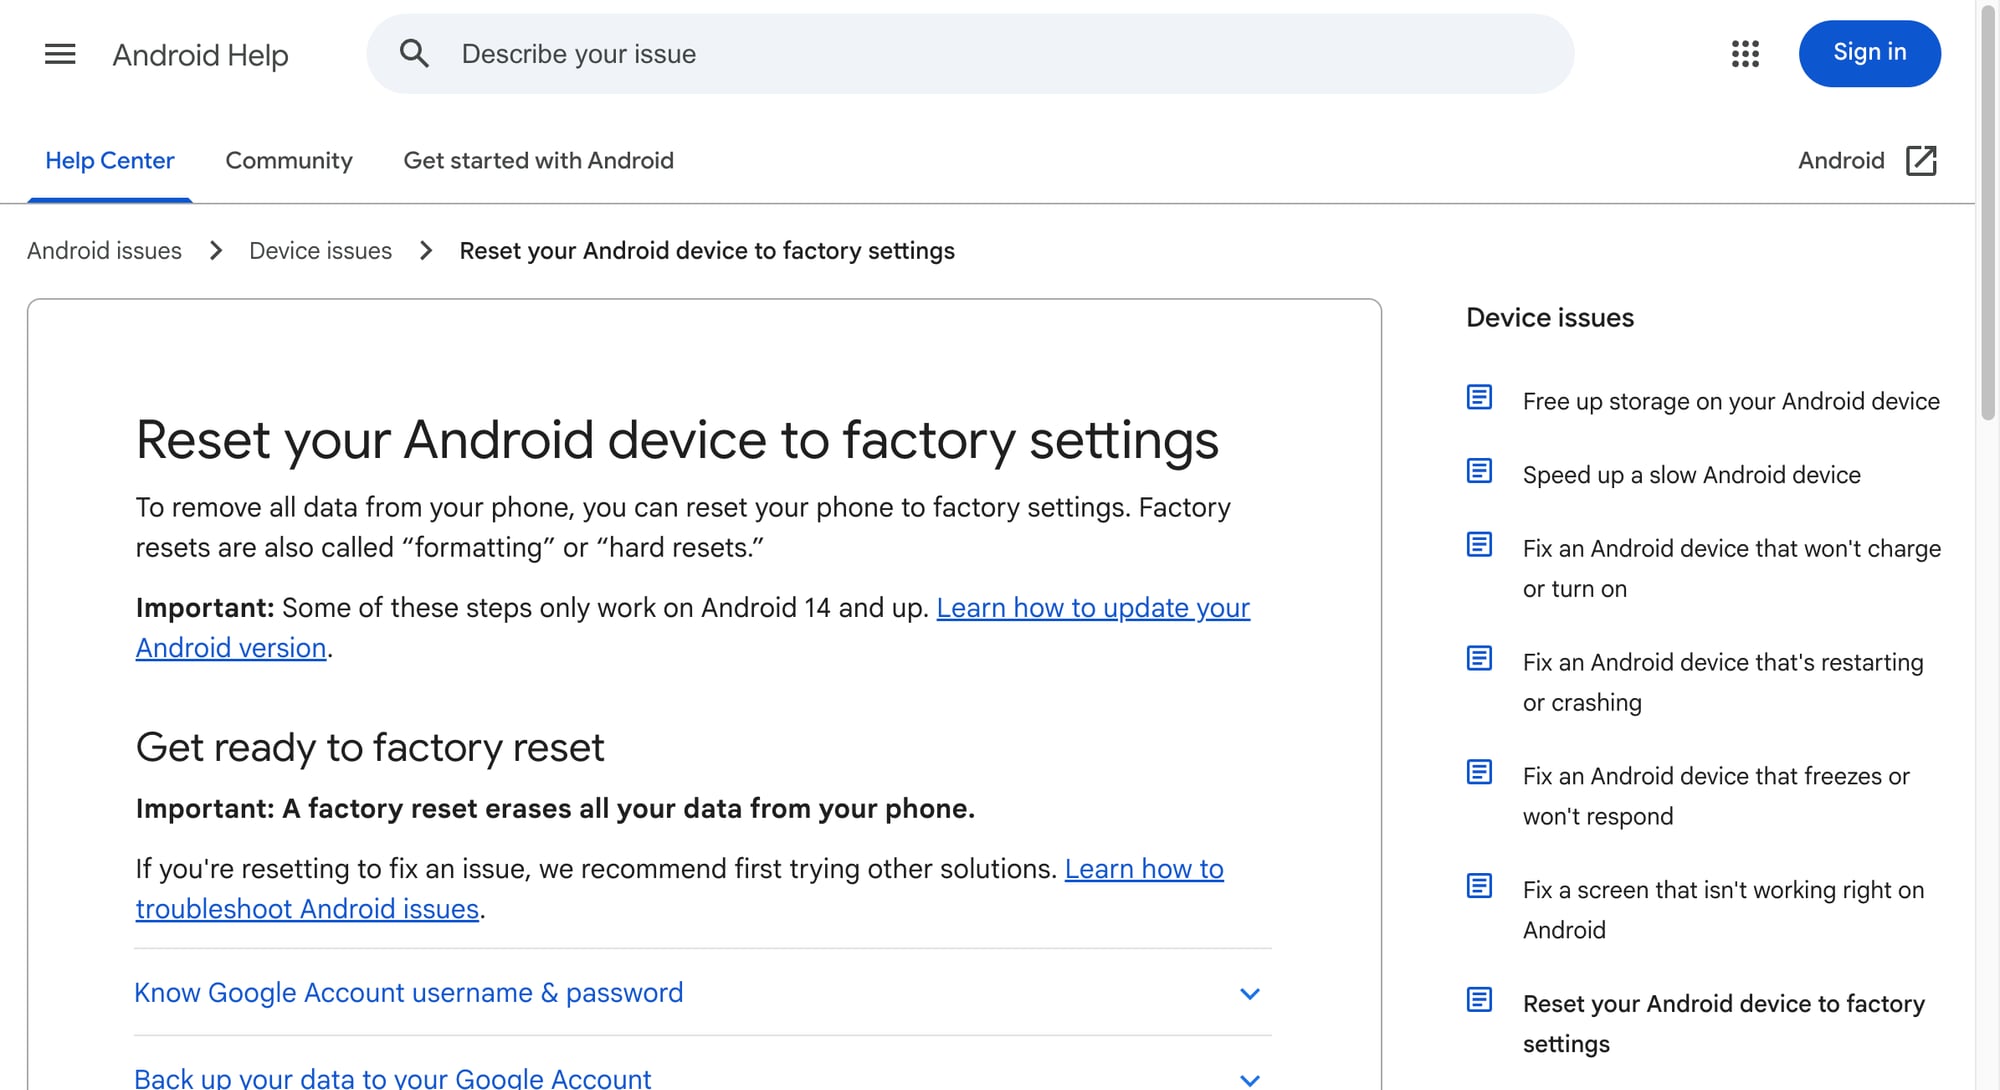Click the Get ready to factory reset heading

click(x=370, y=748)
